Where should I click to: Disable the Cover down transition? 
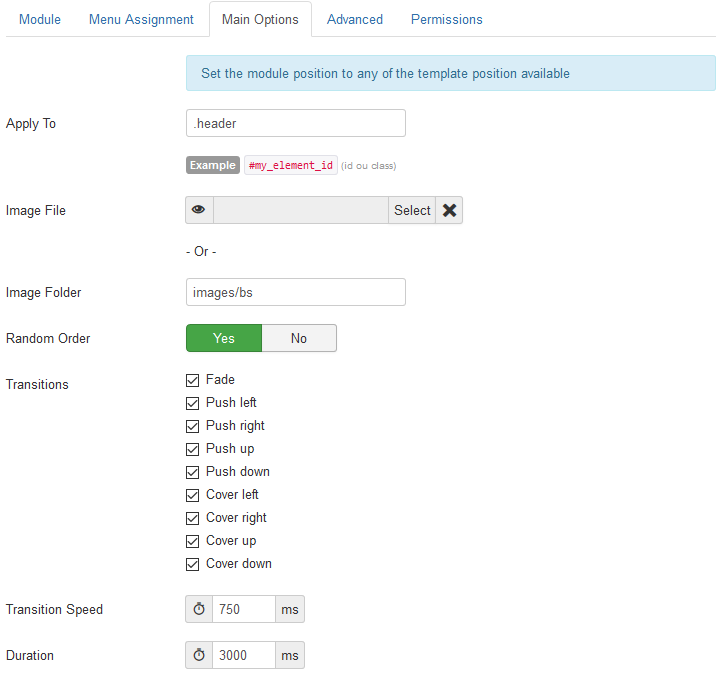[193, 564]
